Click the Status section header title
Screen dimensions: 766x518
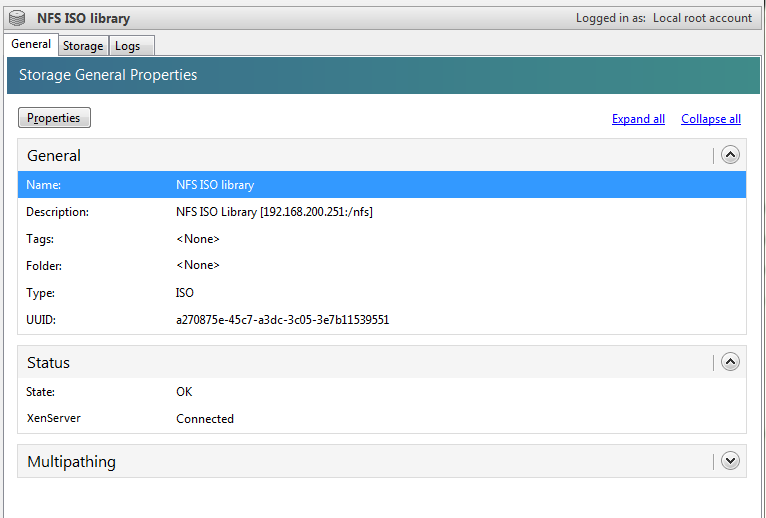(48, 363)
